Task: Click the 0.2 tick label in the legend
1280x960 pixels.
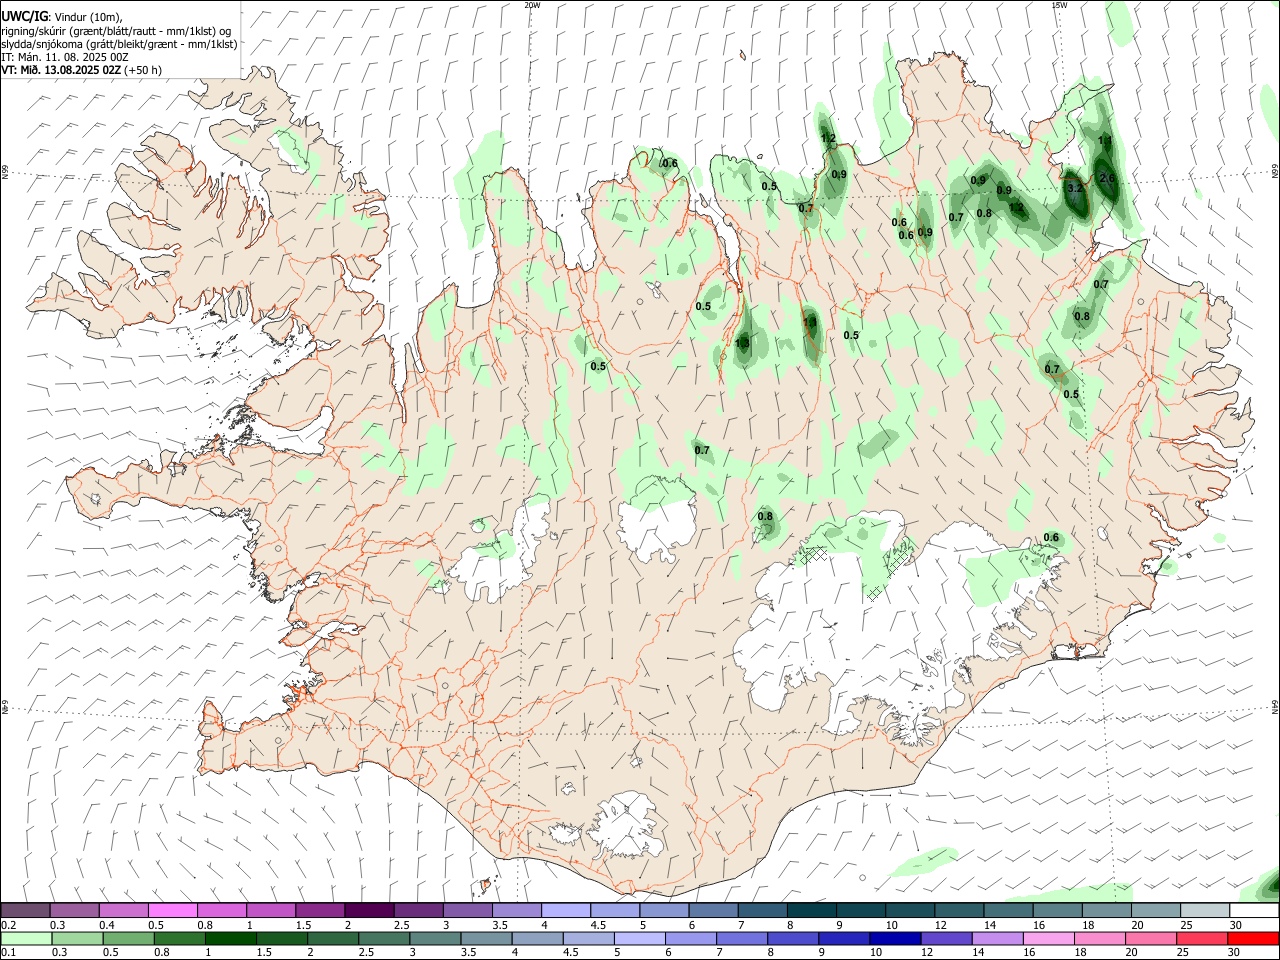Action: [8, 925]
